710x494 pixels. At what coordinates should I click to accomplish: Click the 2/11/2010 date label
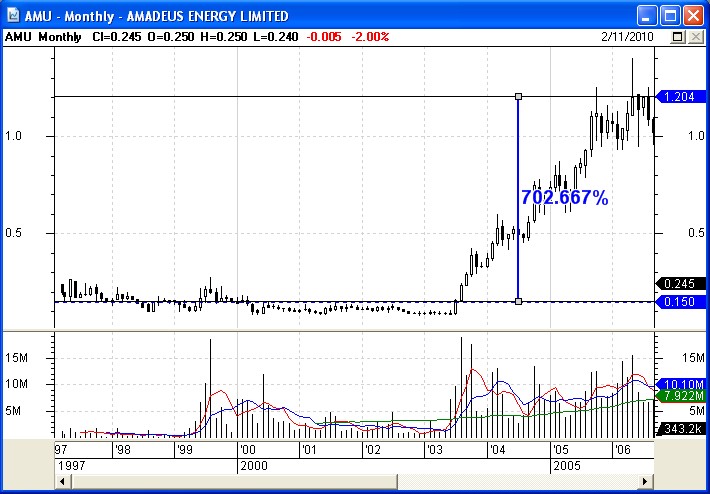(x=628, y=37)
